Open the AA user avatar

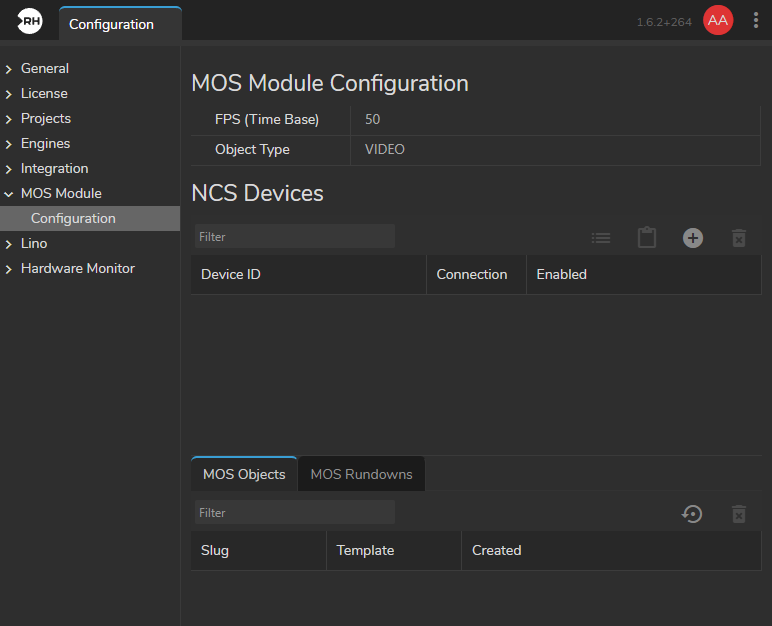pyautogui.click(x=718, y=21)
